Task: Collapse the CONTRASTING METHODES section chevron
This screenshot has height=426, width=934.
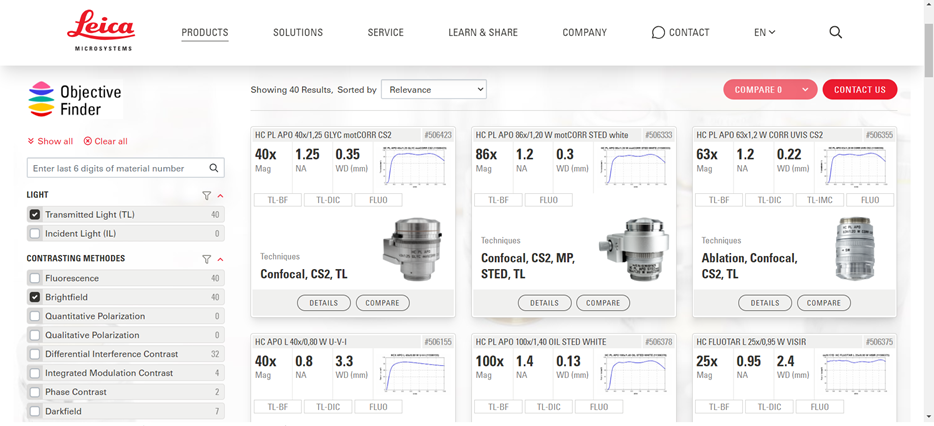Action: pyautogui.click(x=220, y=259)
